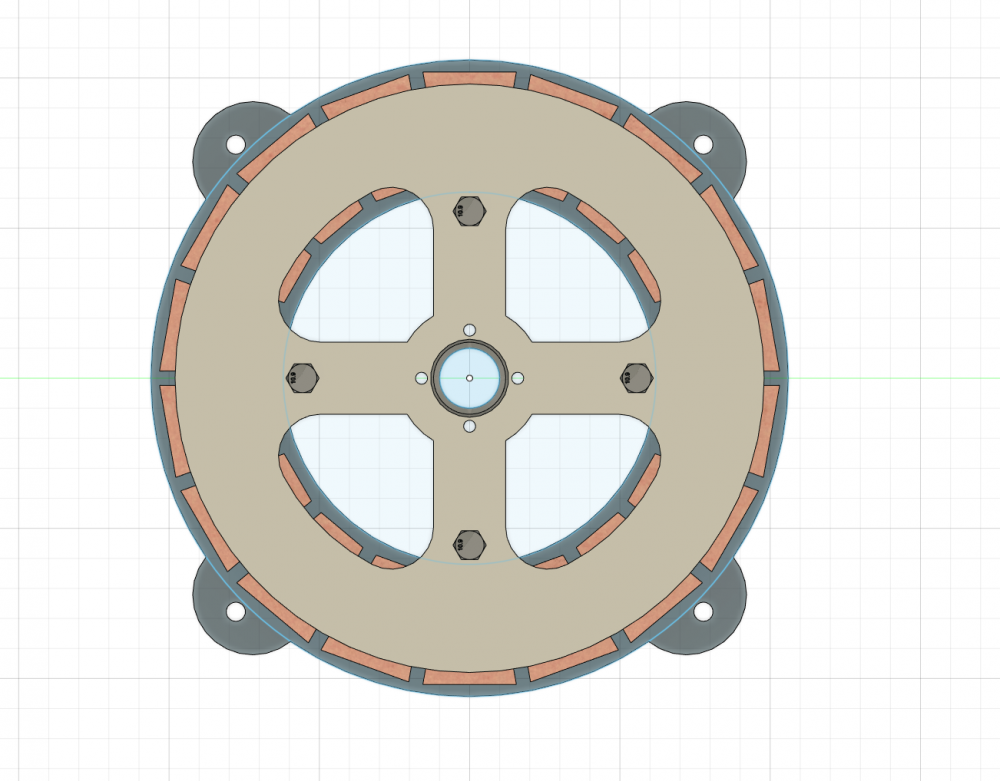The width and height of the screenshot is (1000, 781).
Task: Select the bottom hex bolt head
Action: [469, 545]
